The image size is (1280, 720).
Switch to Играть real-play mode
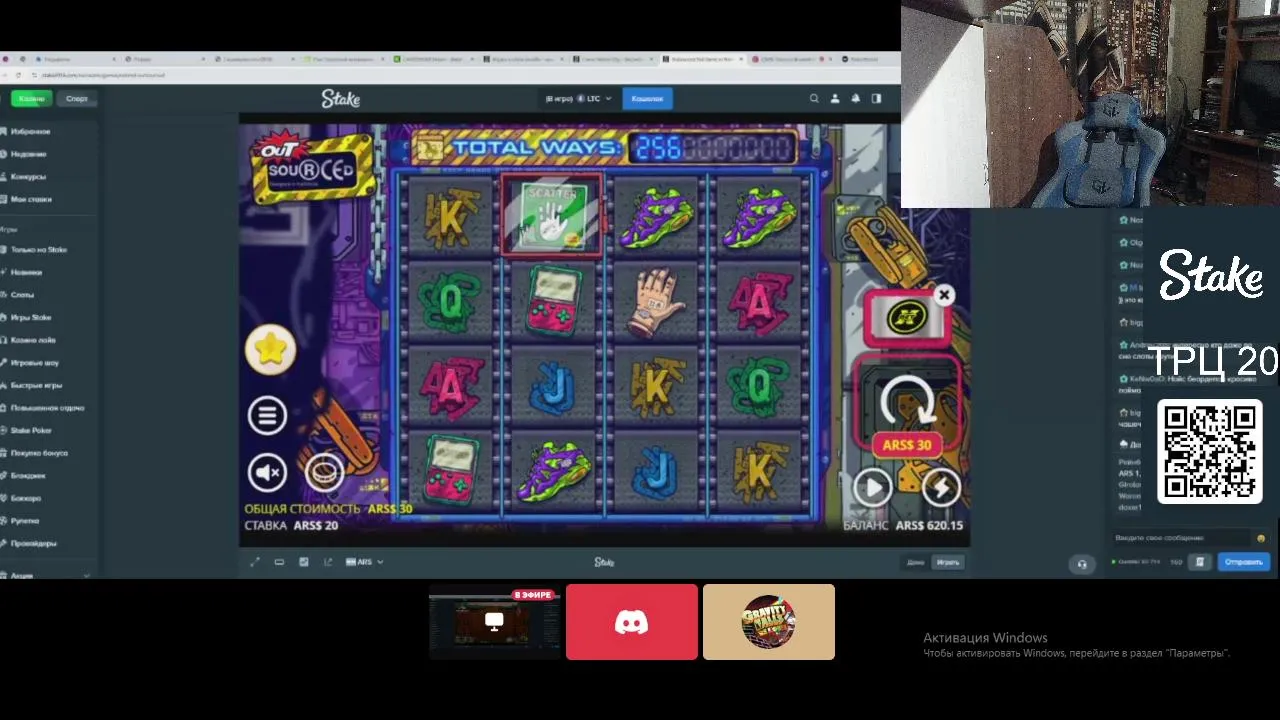tap(948, 562)
